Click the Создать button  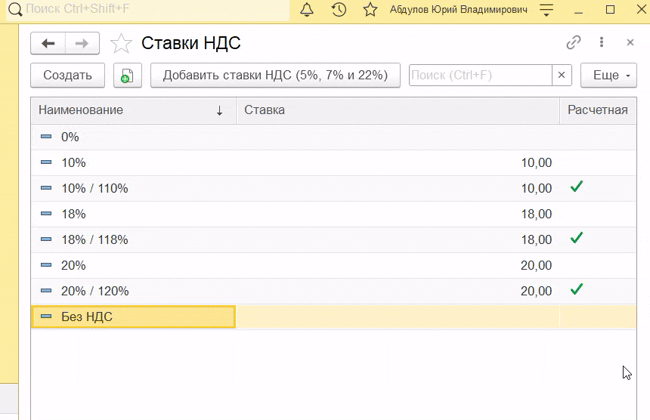[68, 75]
